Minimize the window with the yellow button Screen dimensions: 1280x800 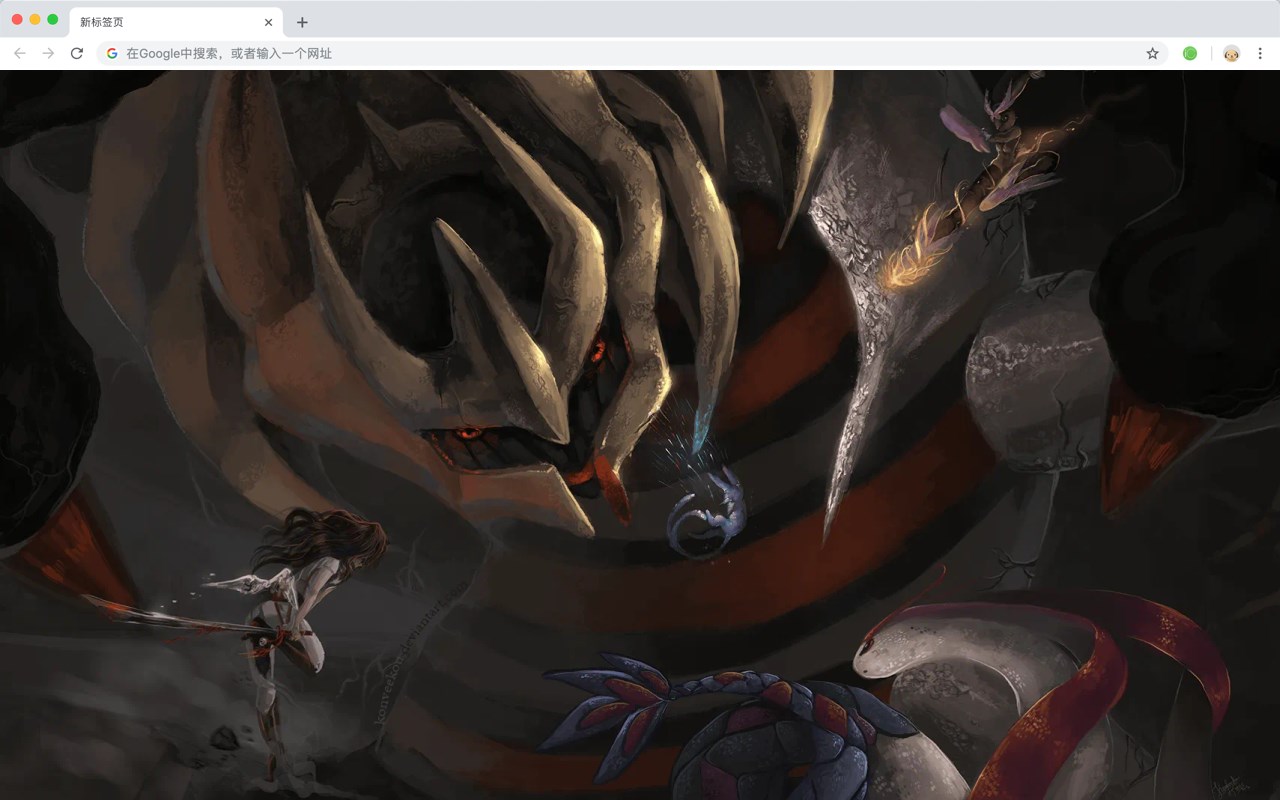35,19
